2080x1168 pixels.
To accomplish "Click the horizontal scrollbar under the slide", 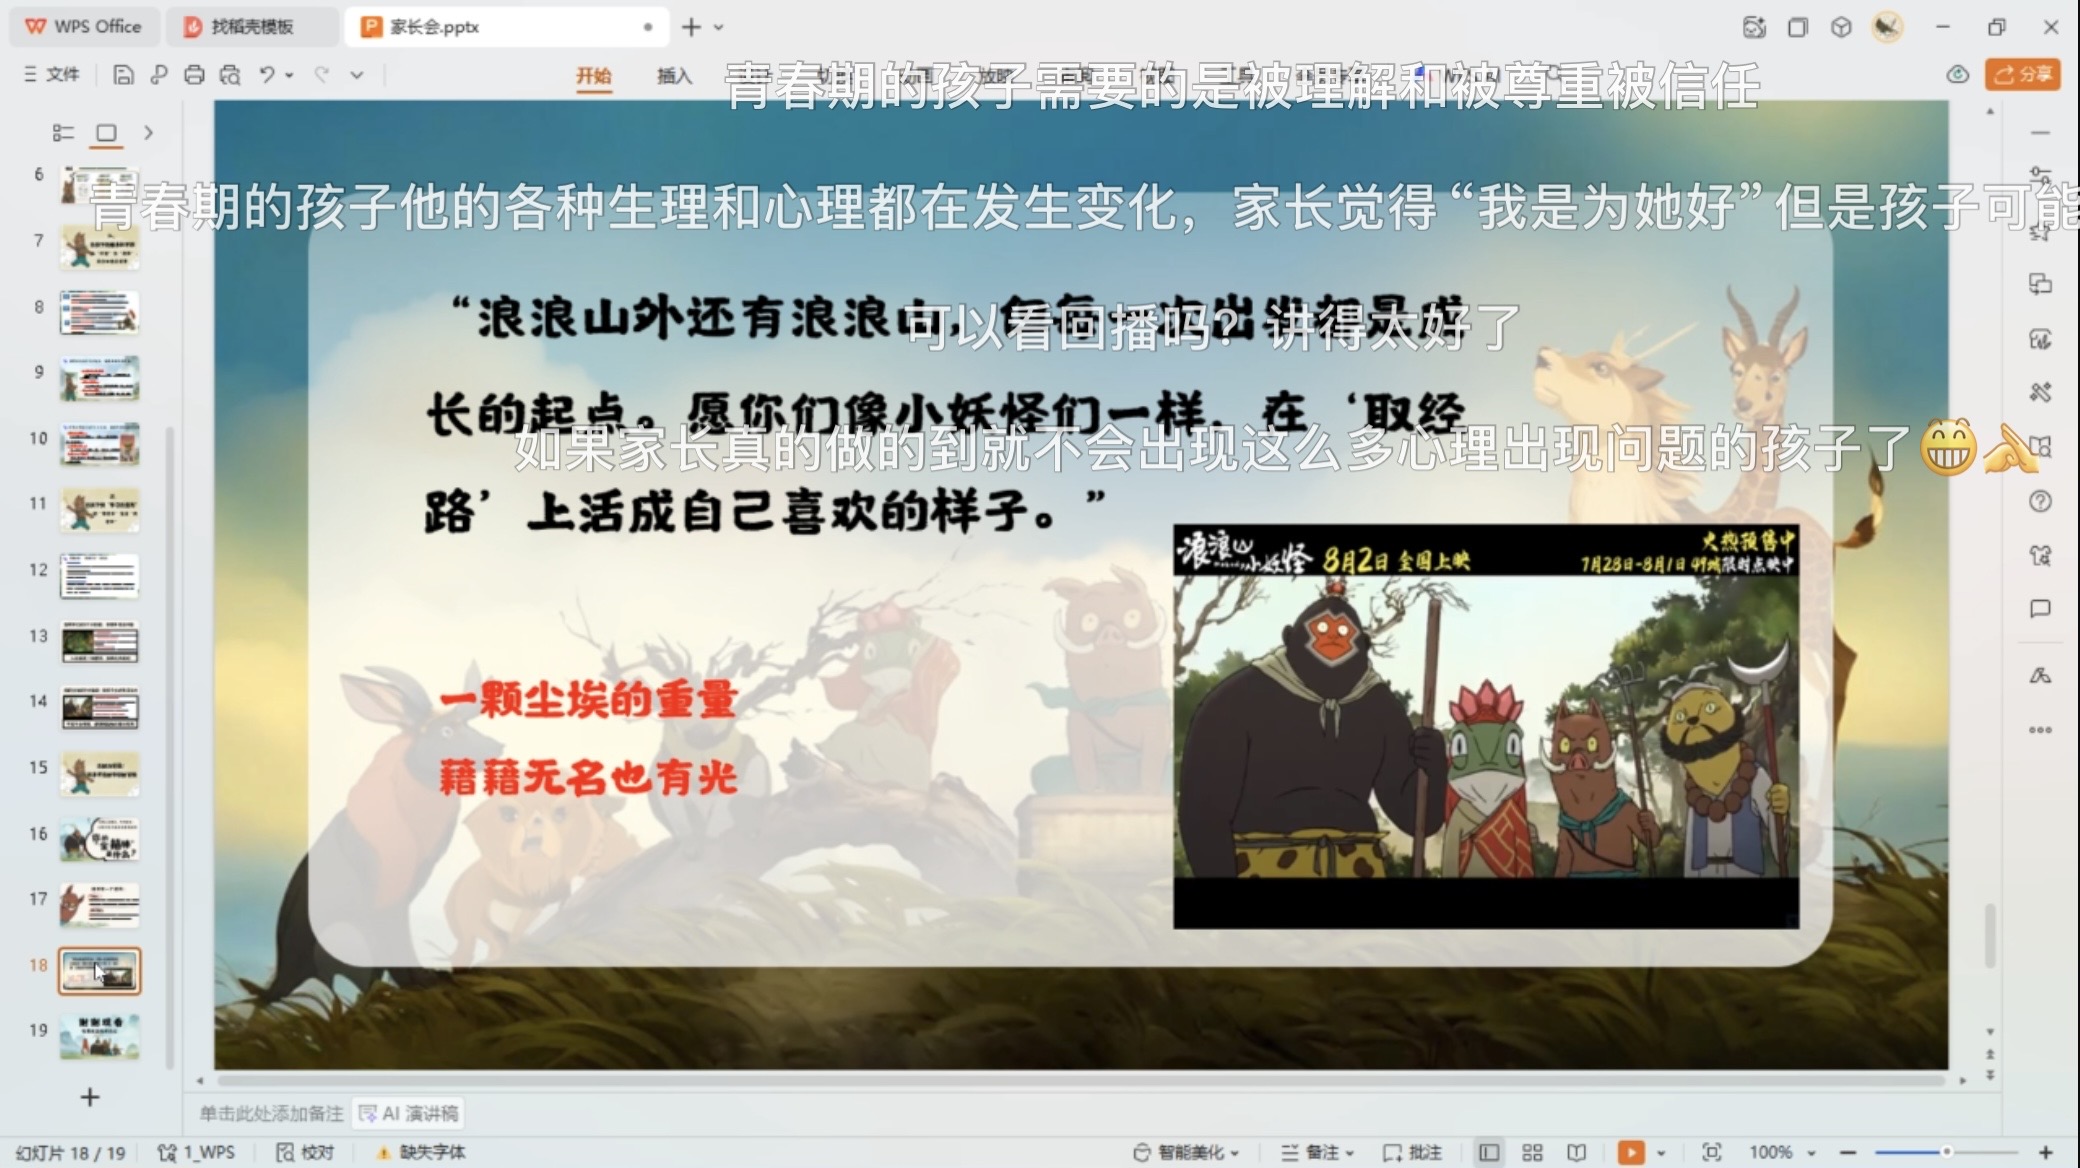I will point(1081,1080).
